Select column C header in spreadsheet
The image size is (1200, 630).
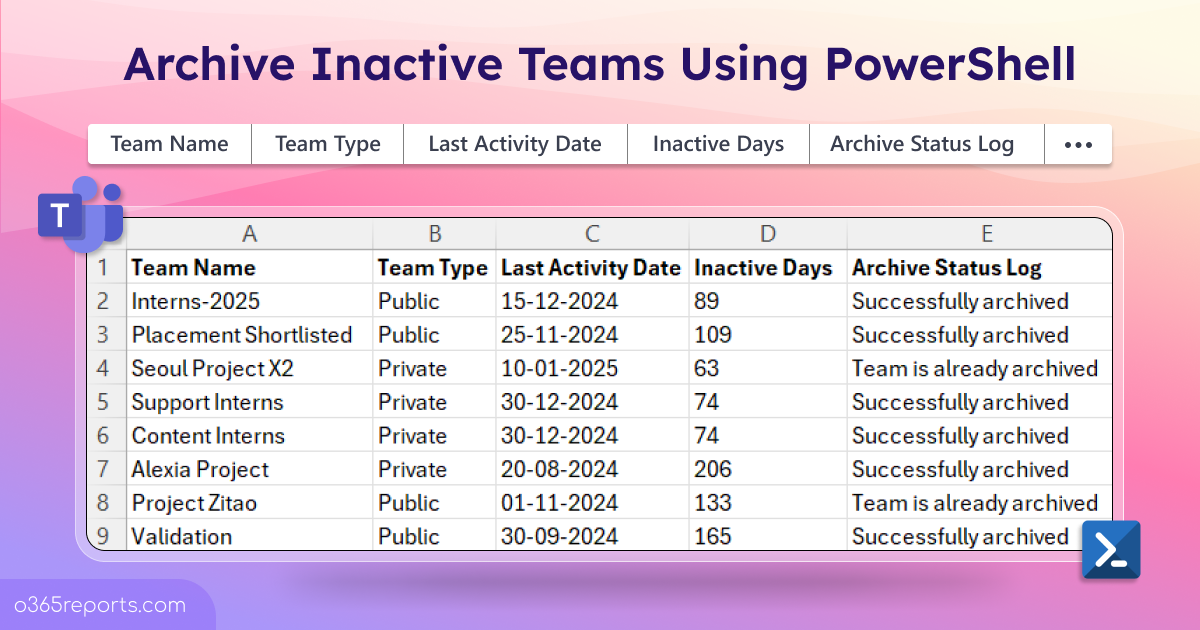pos(593,234)
